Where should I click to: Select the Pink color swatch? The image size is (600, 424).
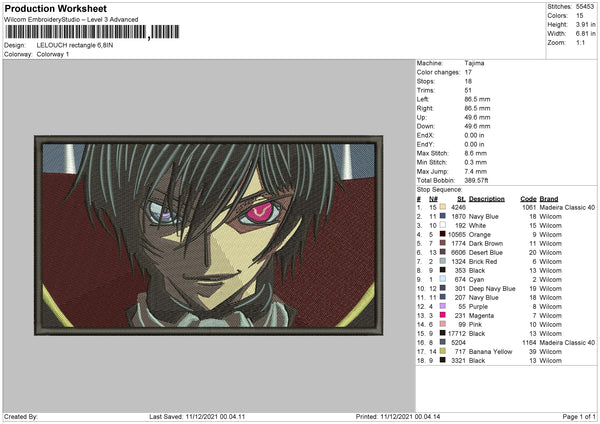click(443, 324)
